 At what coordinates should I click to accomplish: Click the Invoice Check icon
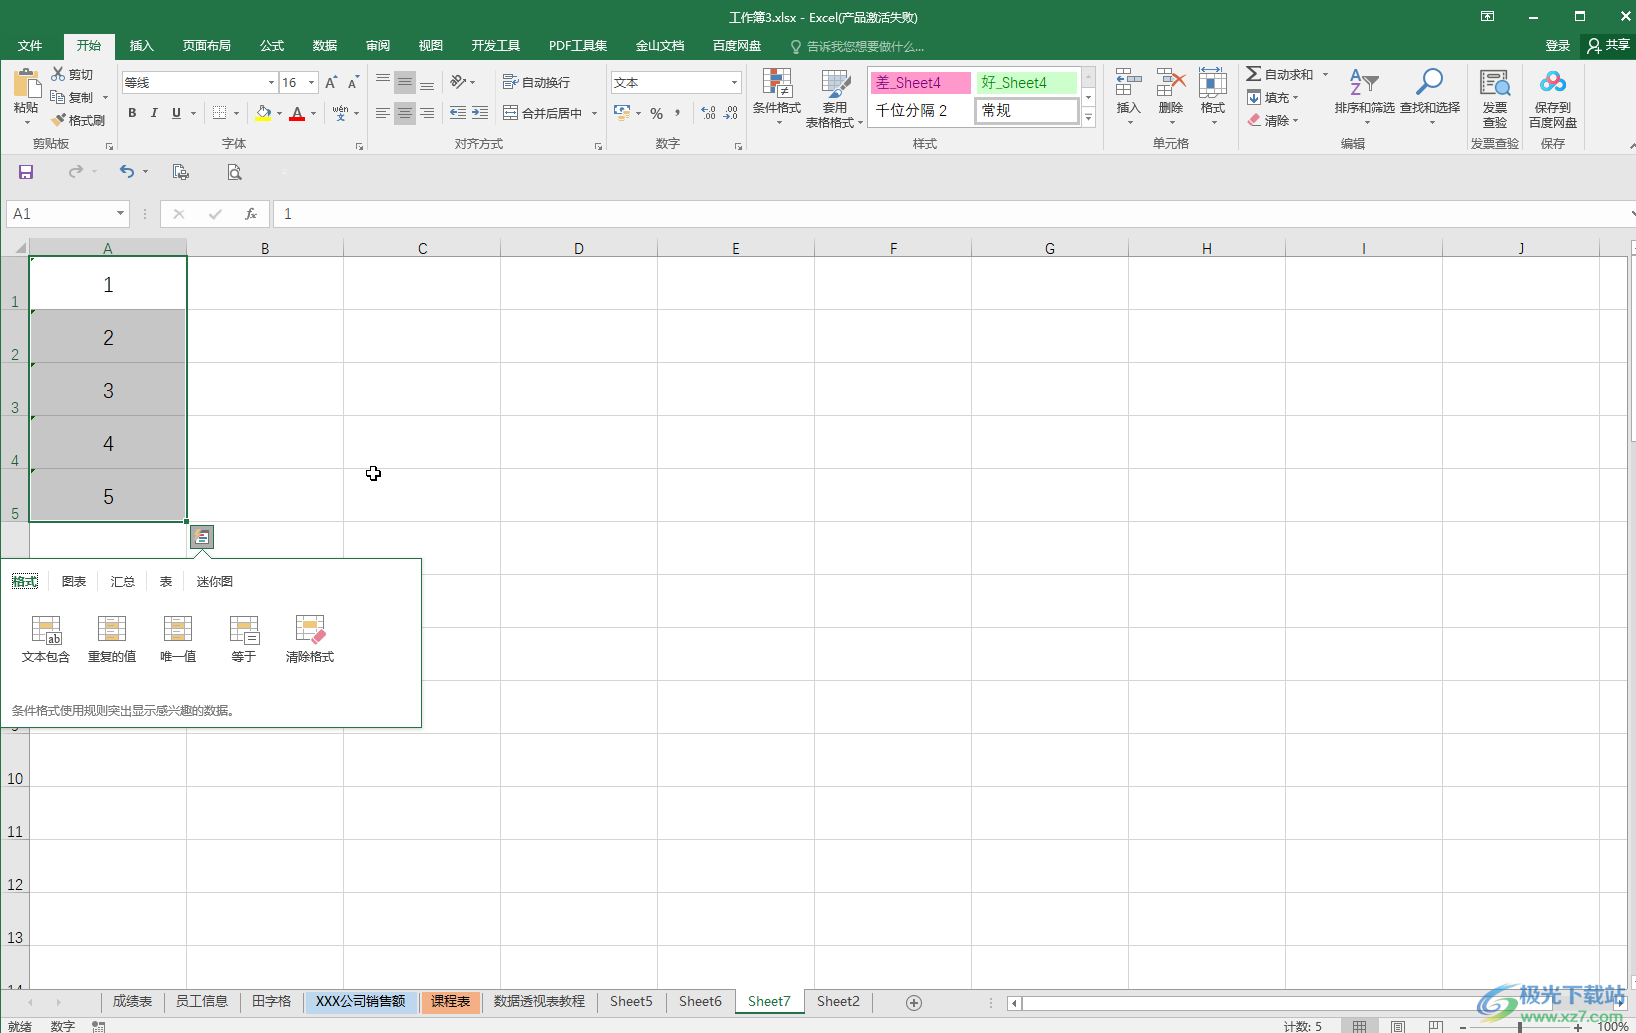(1495, 84)
